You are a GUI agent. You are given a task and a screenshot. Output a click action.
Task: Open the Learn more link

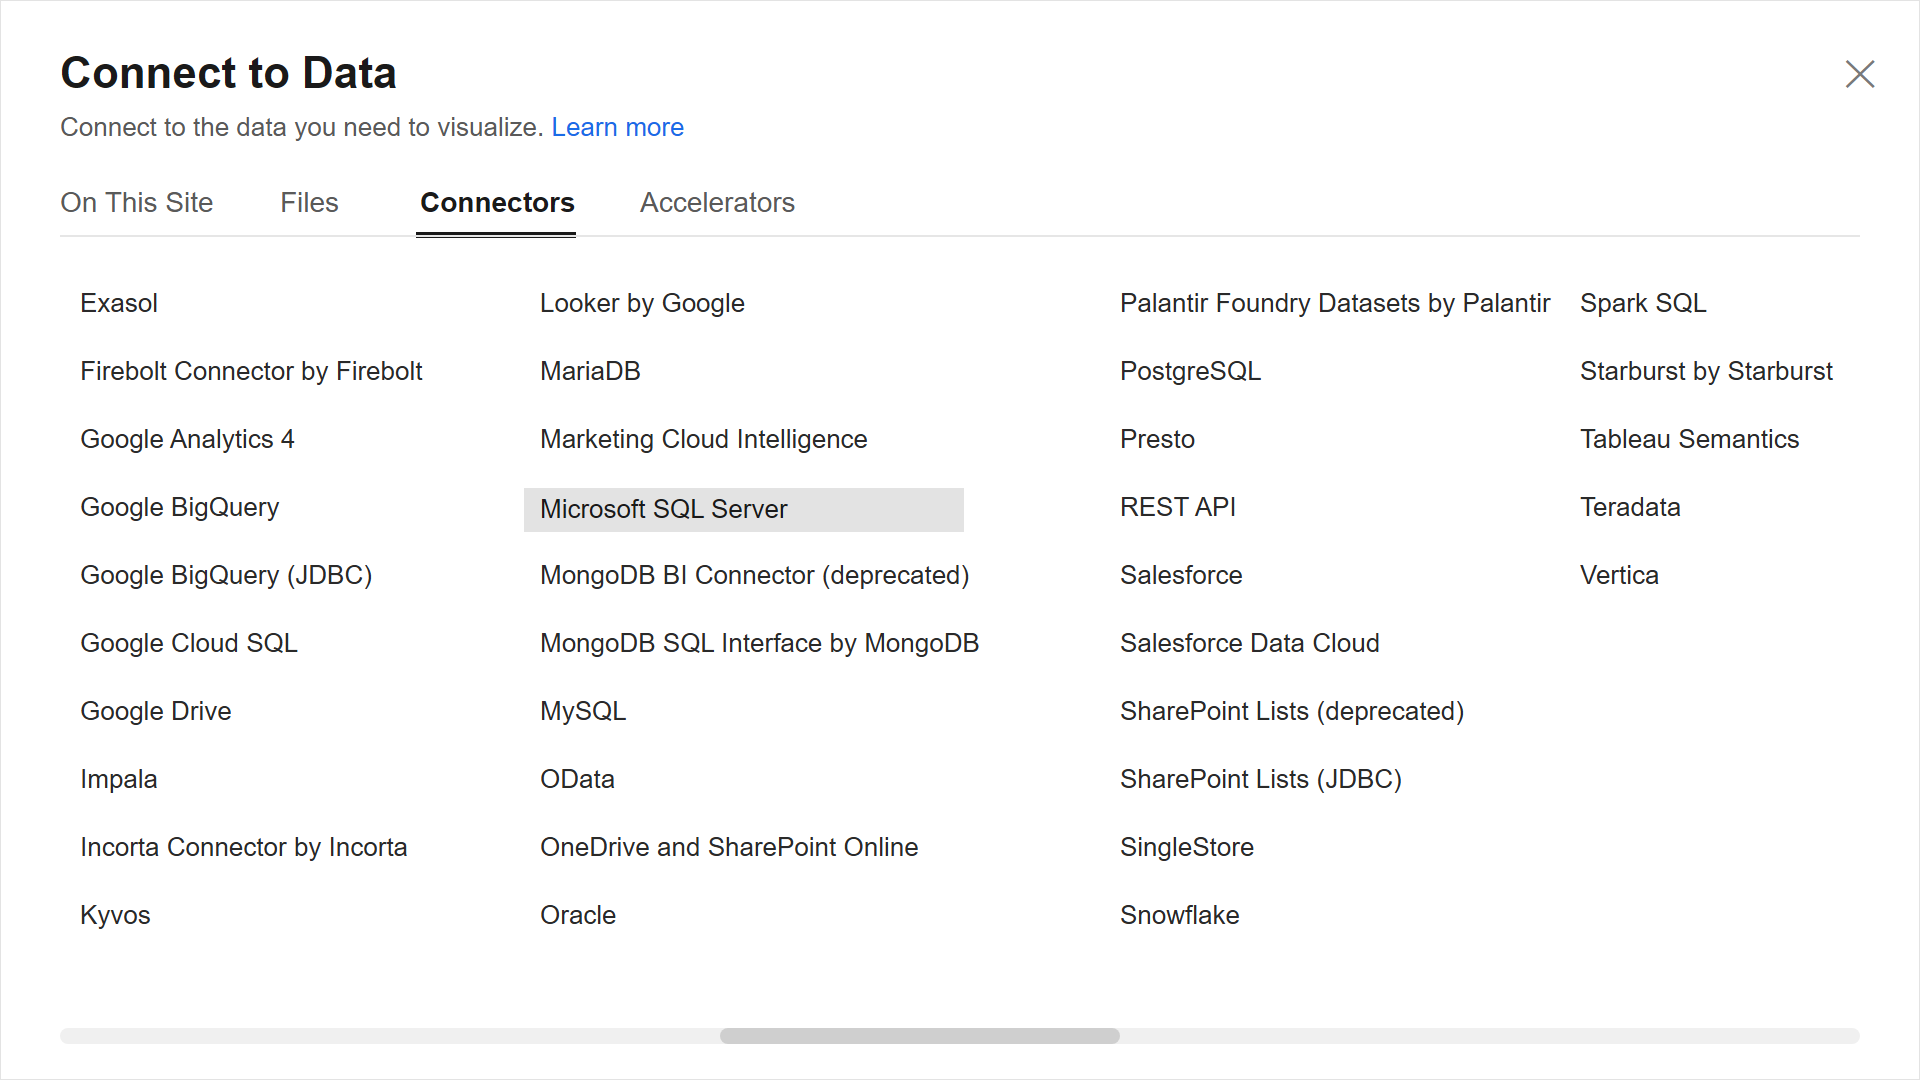pos(617,127)
